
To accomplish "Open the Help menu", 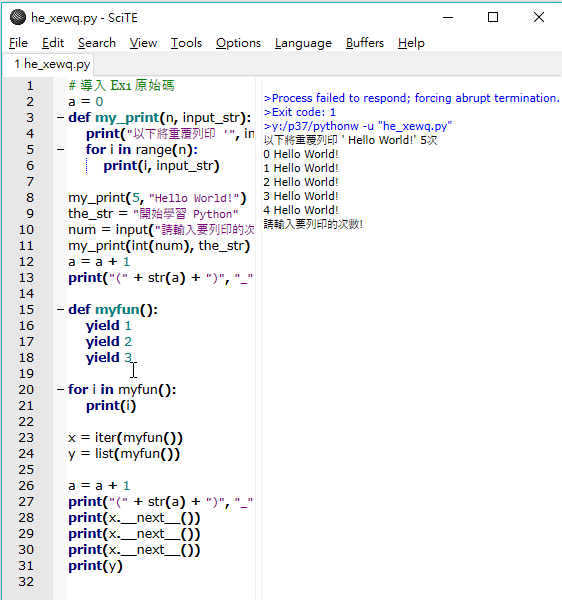I will tap(411, 43).
